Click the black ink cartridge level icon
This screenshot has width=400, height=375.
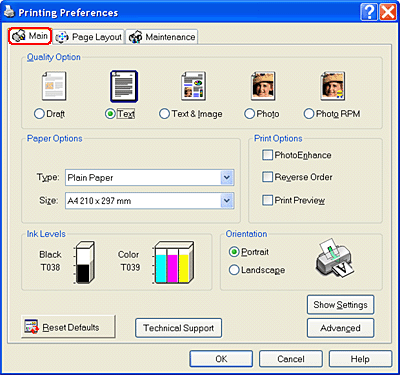point(84,263)
